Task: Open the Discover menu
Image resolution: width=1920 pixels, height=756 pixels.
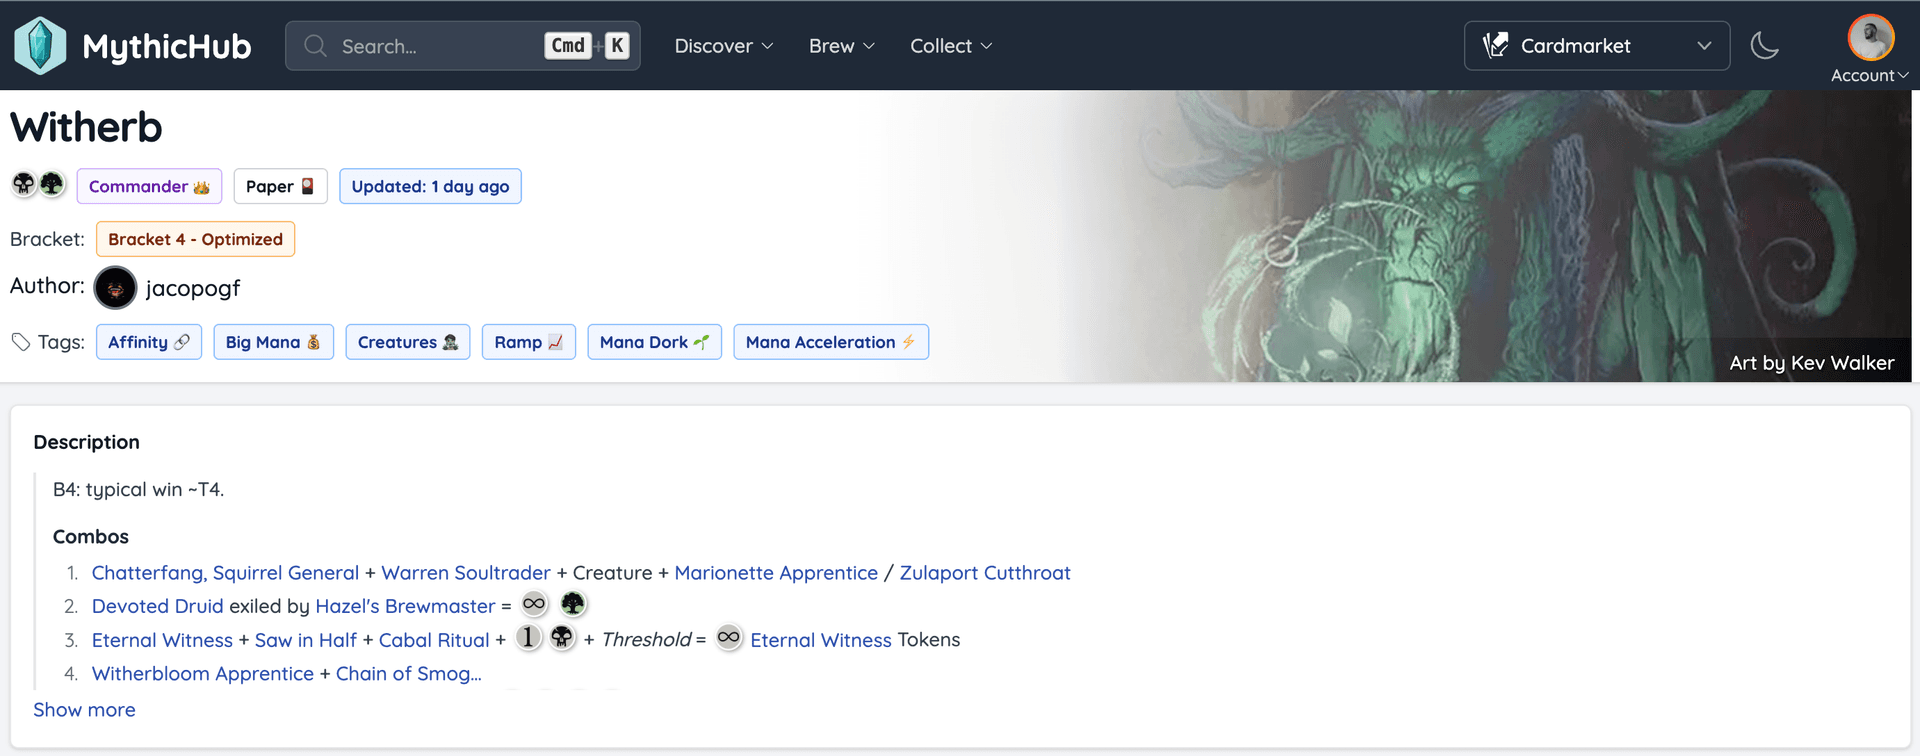Action: pos(724,46)
